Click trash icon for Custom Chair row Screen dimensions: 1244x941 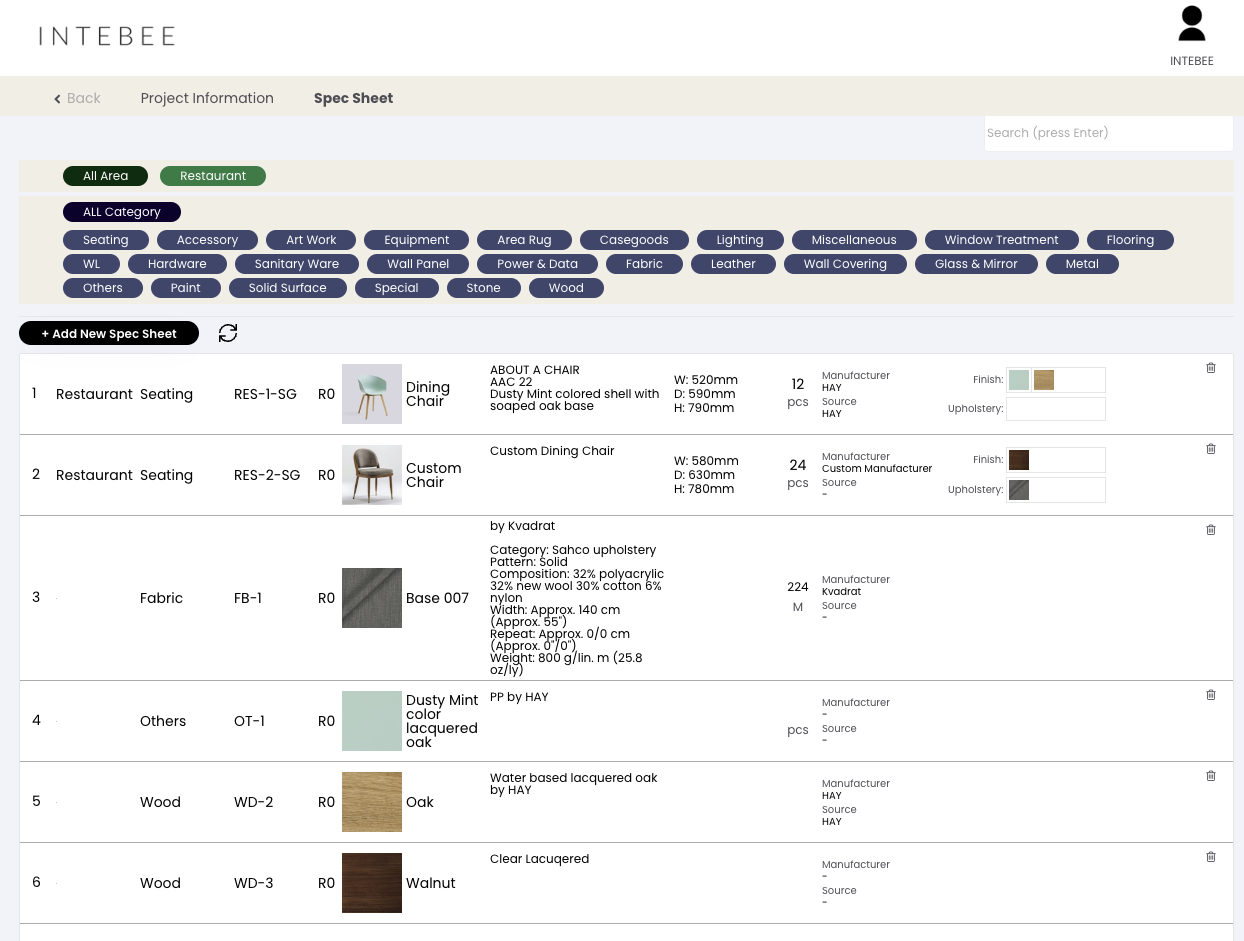tap(1211, 449)
